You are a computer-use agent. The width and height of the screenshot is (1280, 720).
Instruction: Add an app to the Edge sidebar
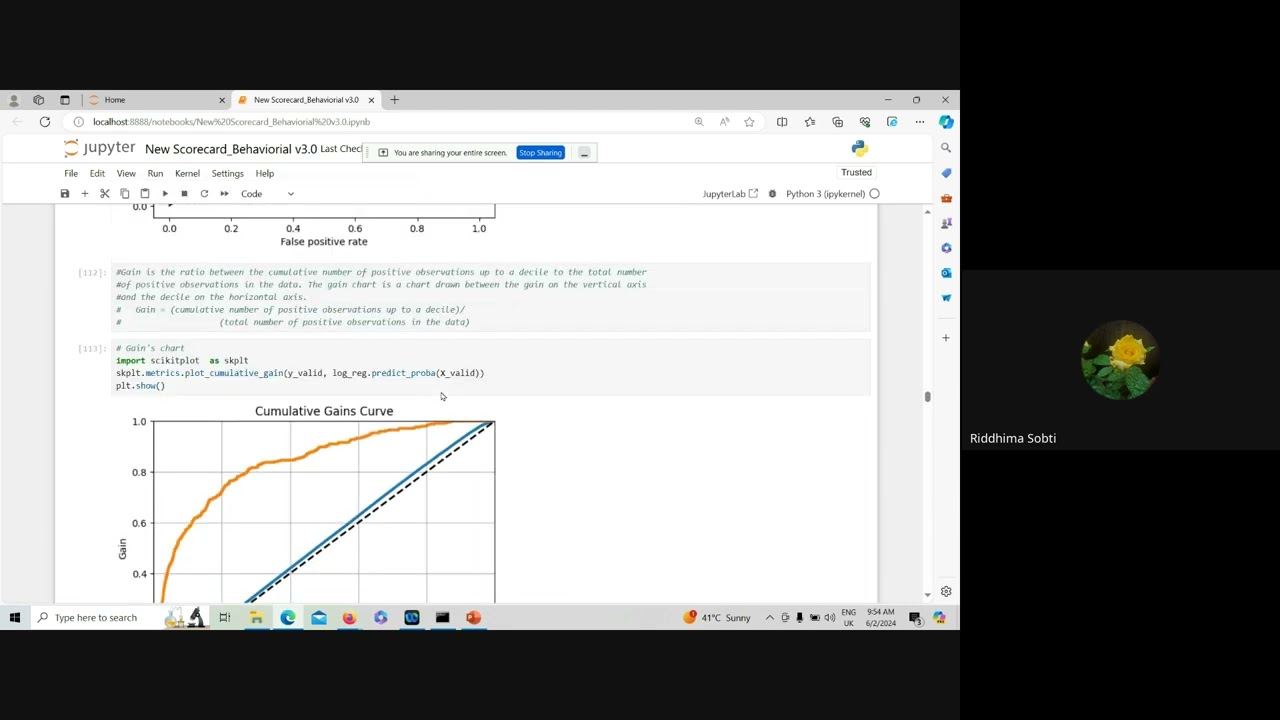click(946, 338)
